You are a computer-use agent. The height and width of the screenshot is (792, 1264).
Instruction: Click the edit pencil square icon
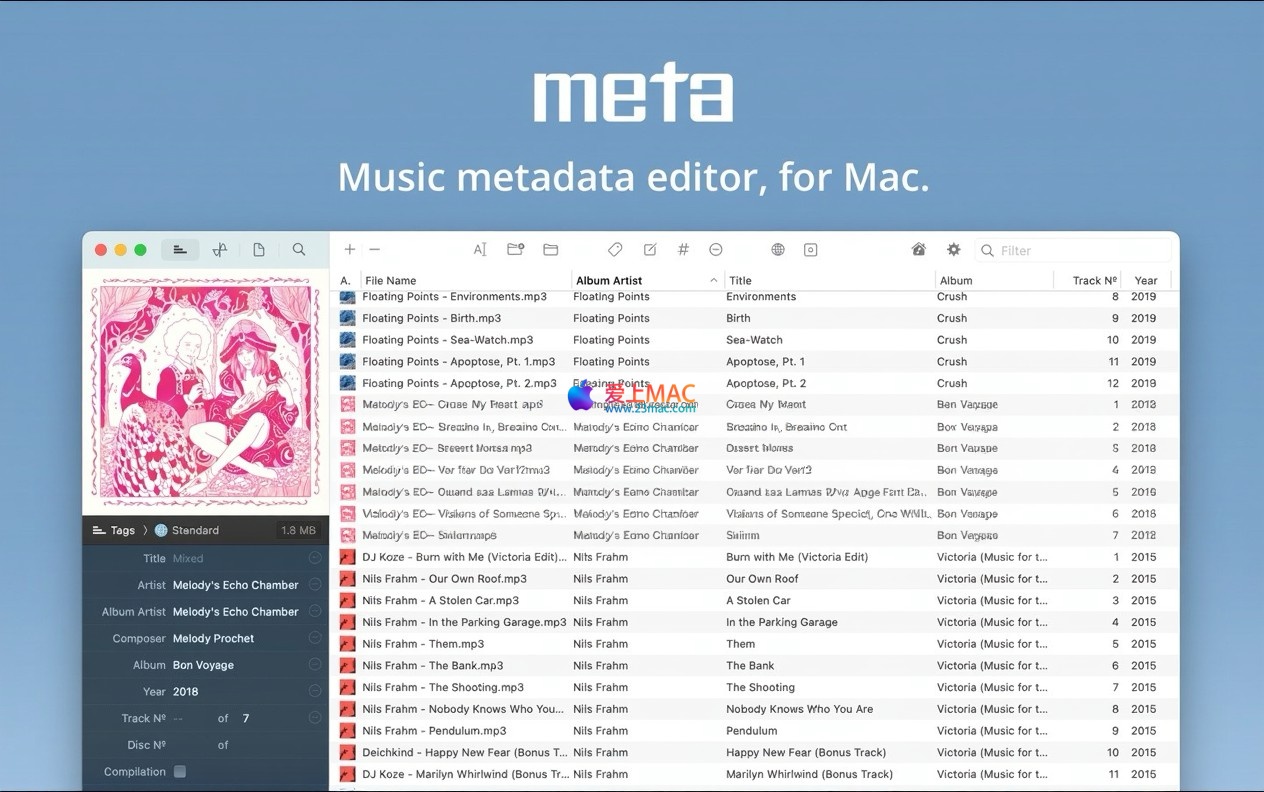[x=650, y=250]
